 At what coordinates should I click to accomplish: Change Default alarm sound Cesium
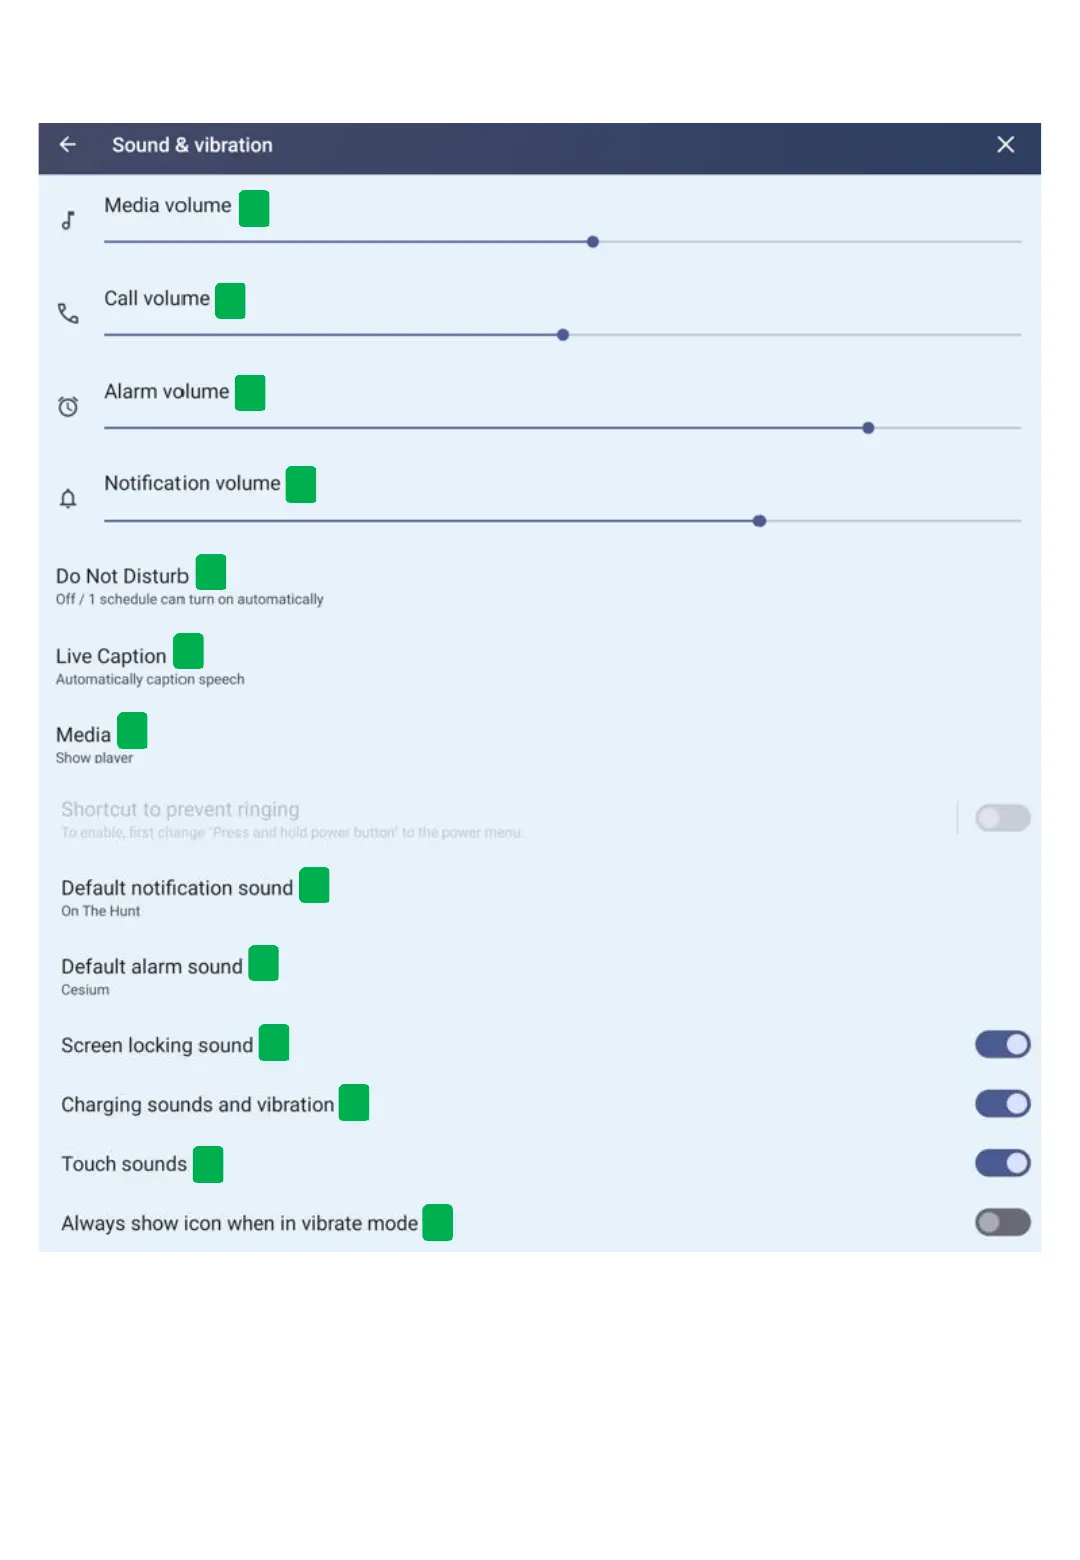[151, 976]
